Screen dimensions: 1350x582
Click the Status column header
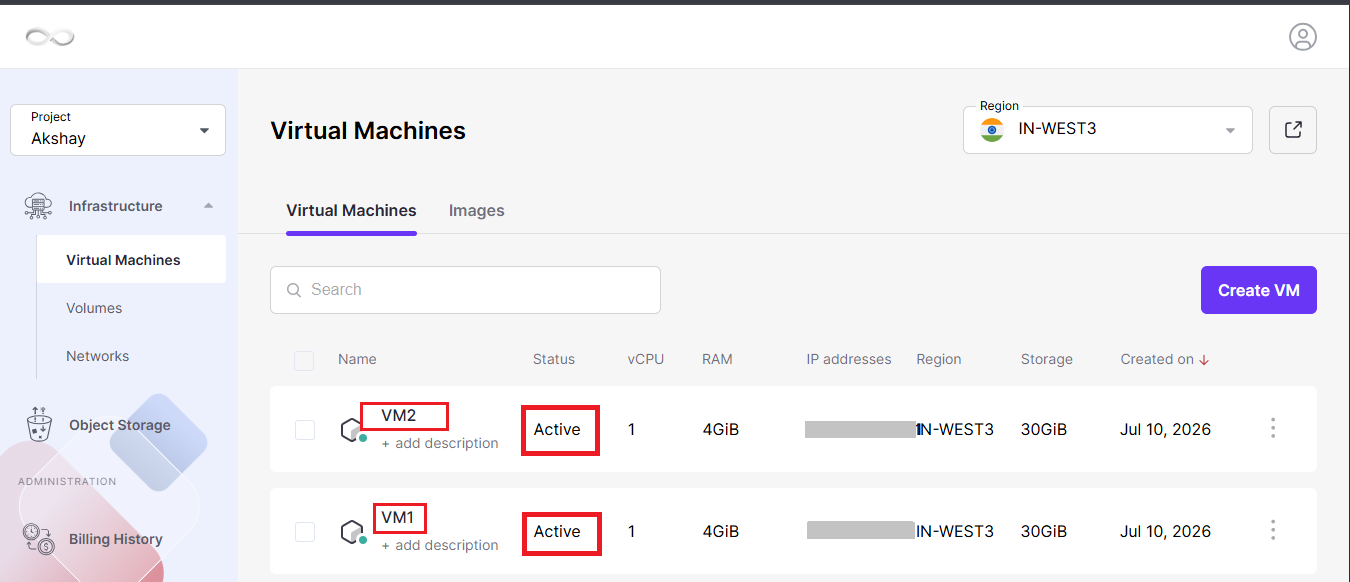coord(554,359)
